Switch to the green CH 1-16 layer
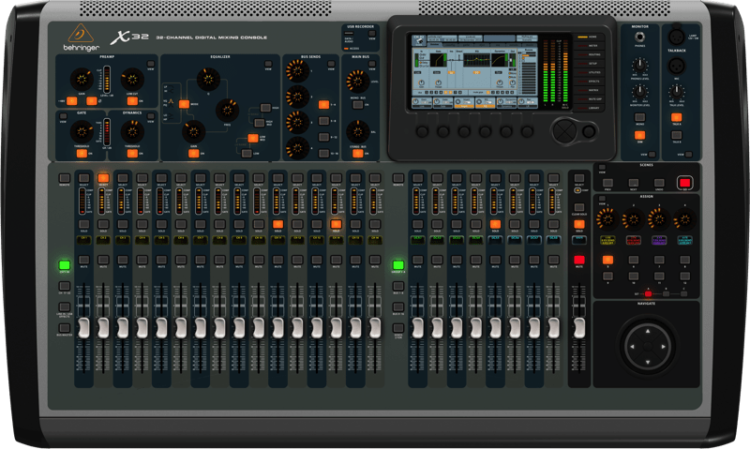Viewport: 750px width, 449px height. [64, 264]
